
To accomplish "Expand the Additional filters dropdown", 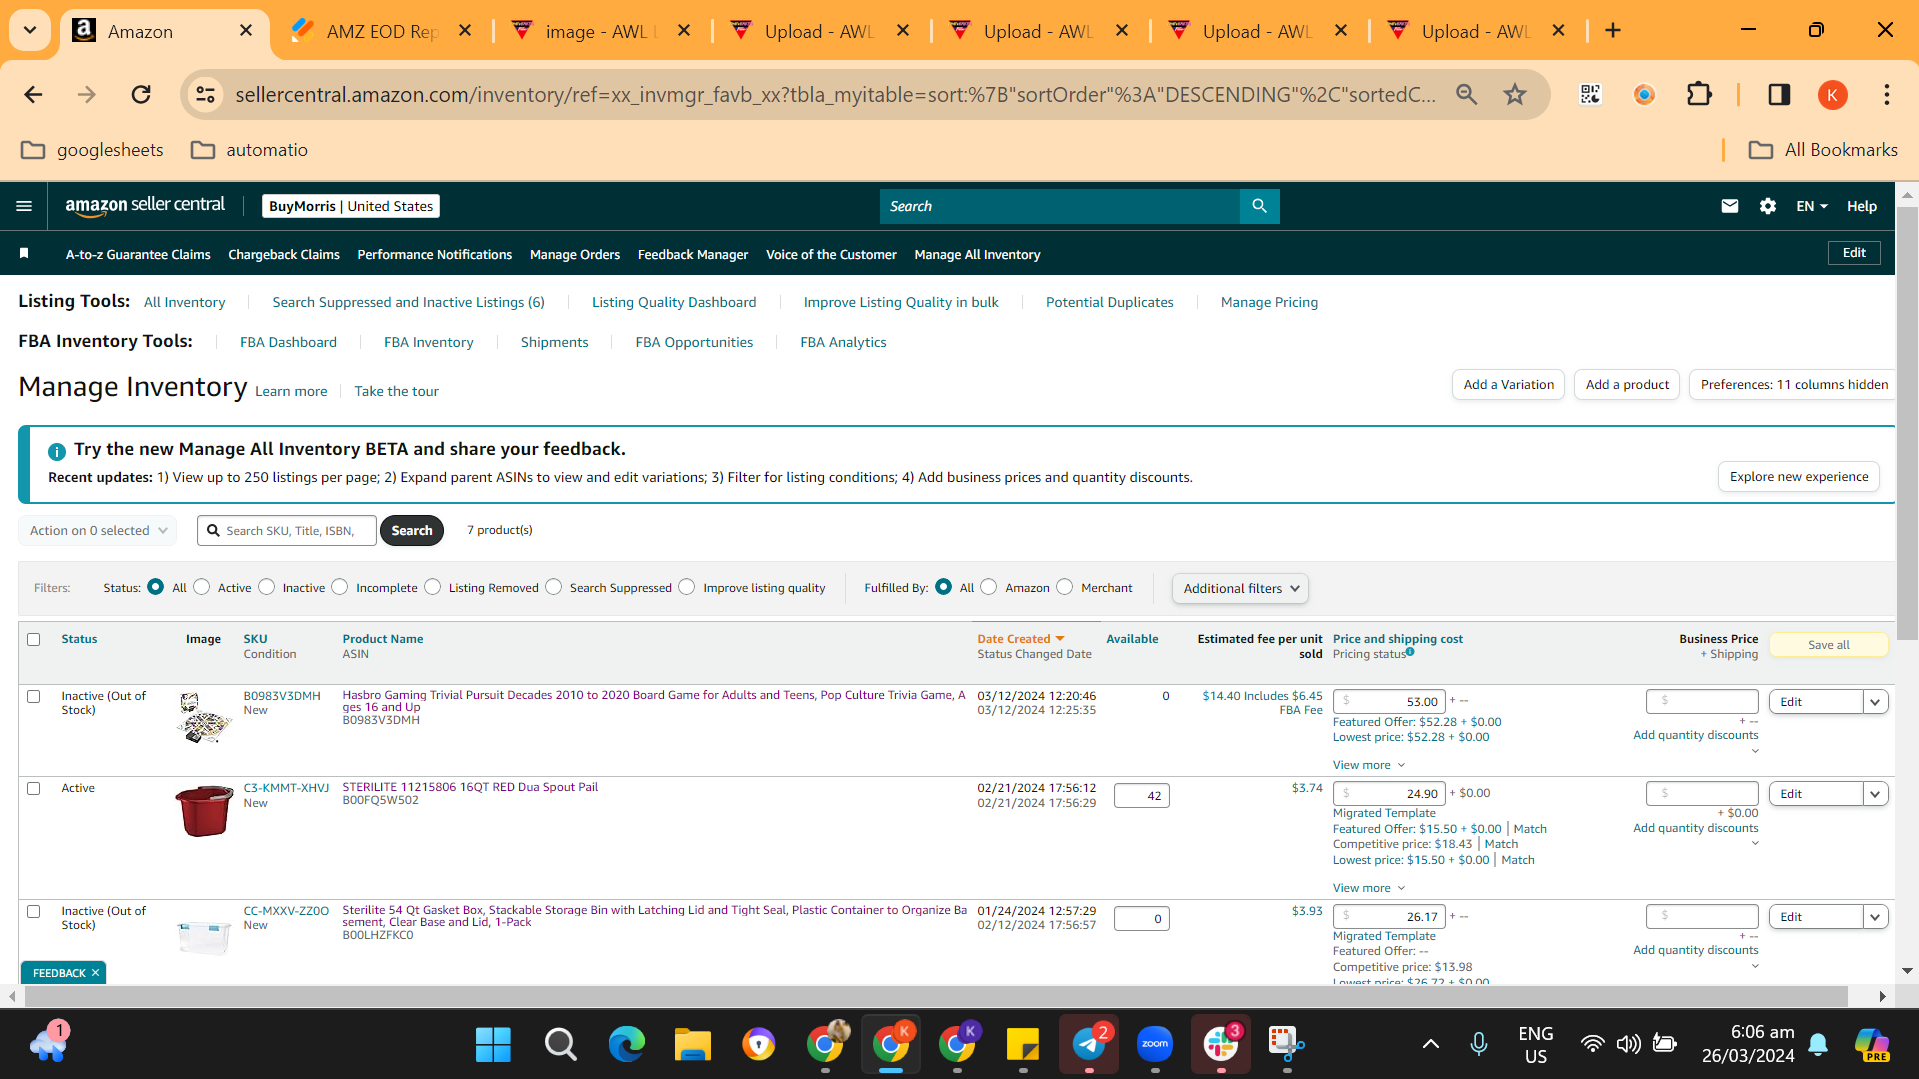I will (x=1240, y=589).
